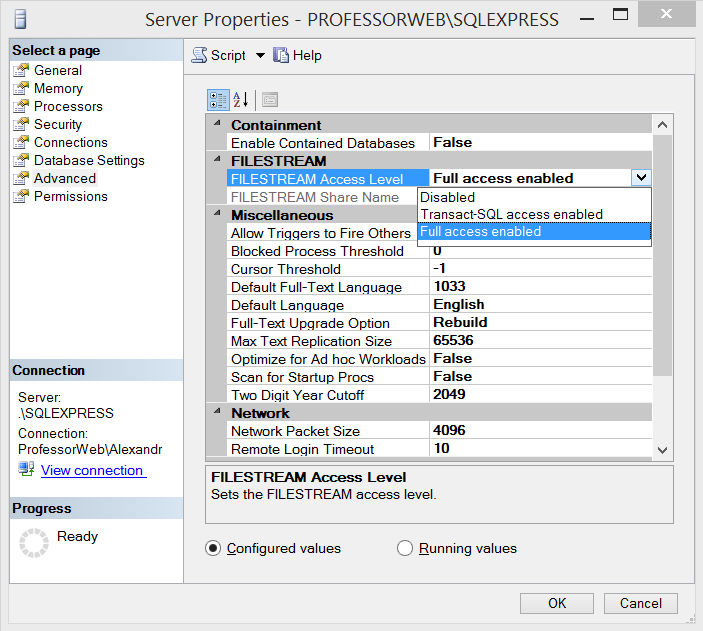Collapse the Network category
This screenshot has width=703, height=631.
[x=217, y=411]
